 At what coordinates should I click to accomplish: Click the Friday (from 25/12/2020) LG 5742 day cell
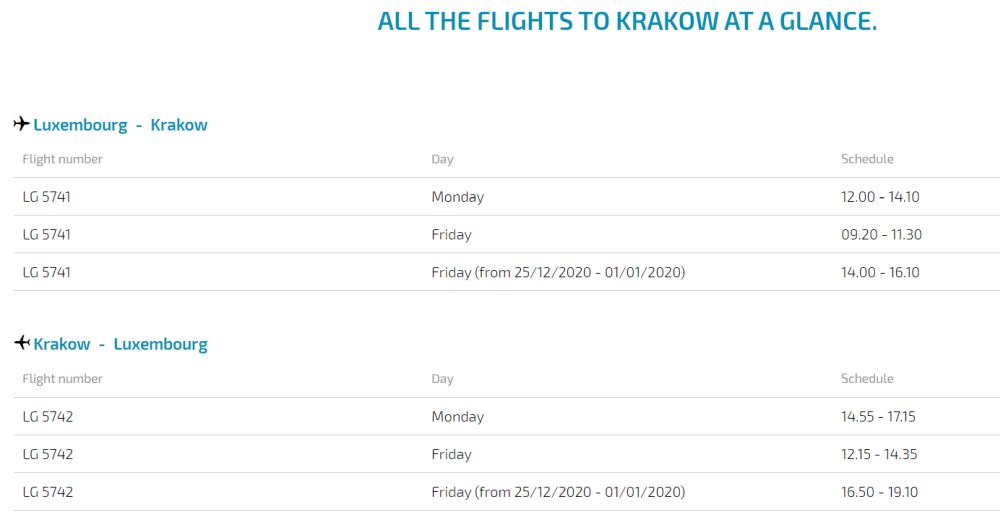558,492
